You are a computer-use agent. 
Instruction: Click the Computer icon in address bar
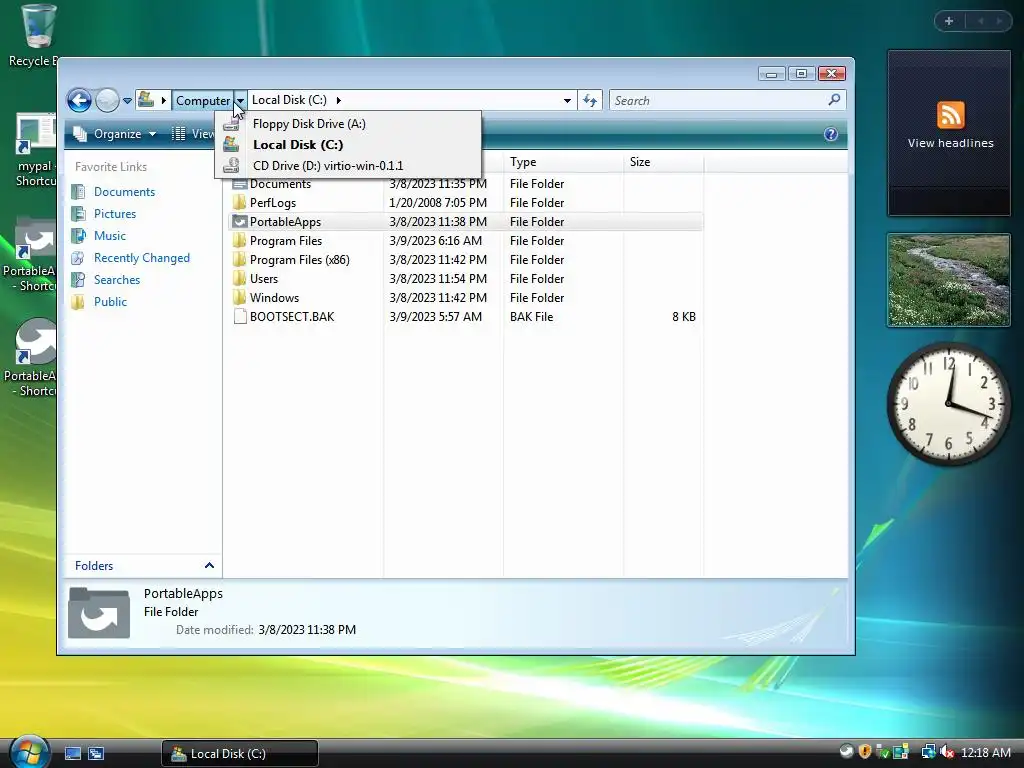(x=146, y=100)
